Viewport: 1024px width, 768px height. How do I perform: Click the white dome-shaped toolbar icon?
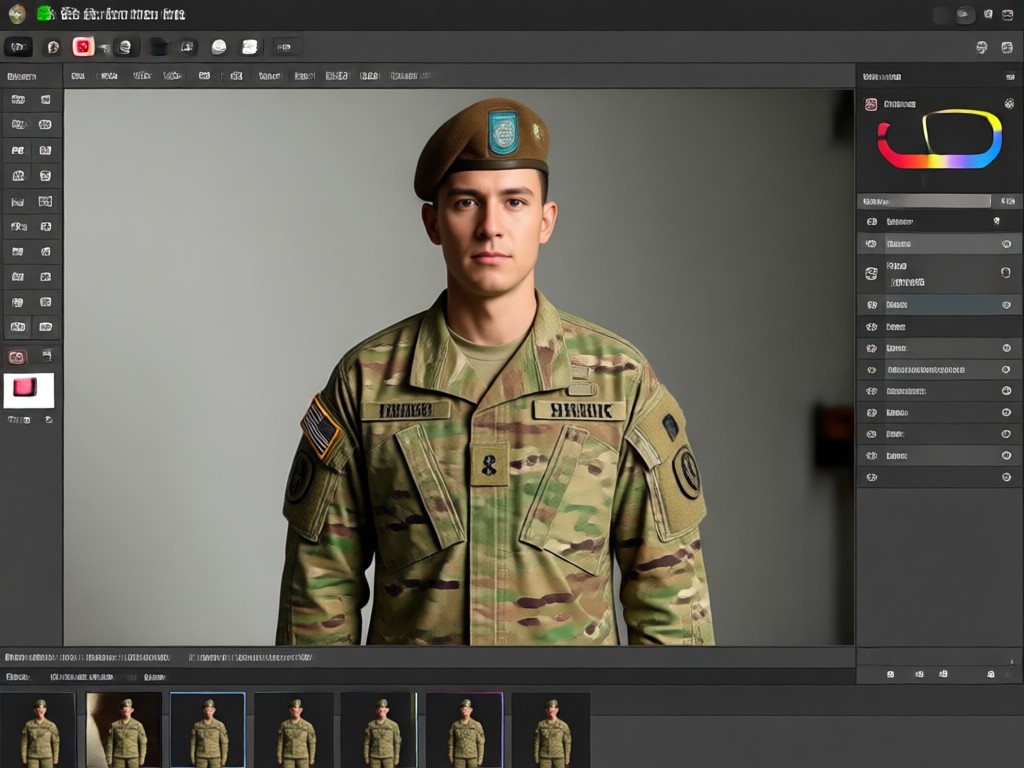coord(219,47)
